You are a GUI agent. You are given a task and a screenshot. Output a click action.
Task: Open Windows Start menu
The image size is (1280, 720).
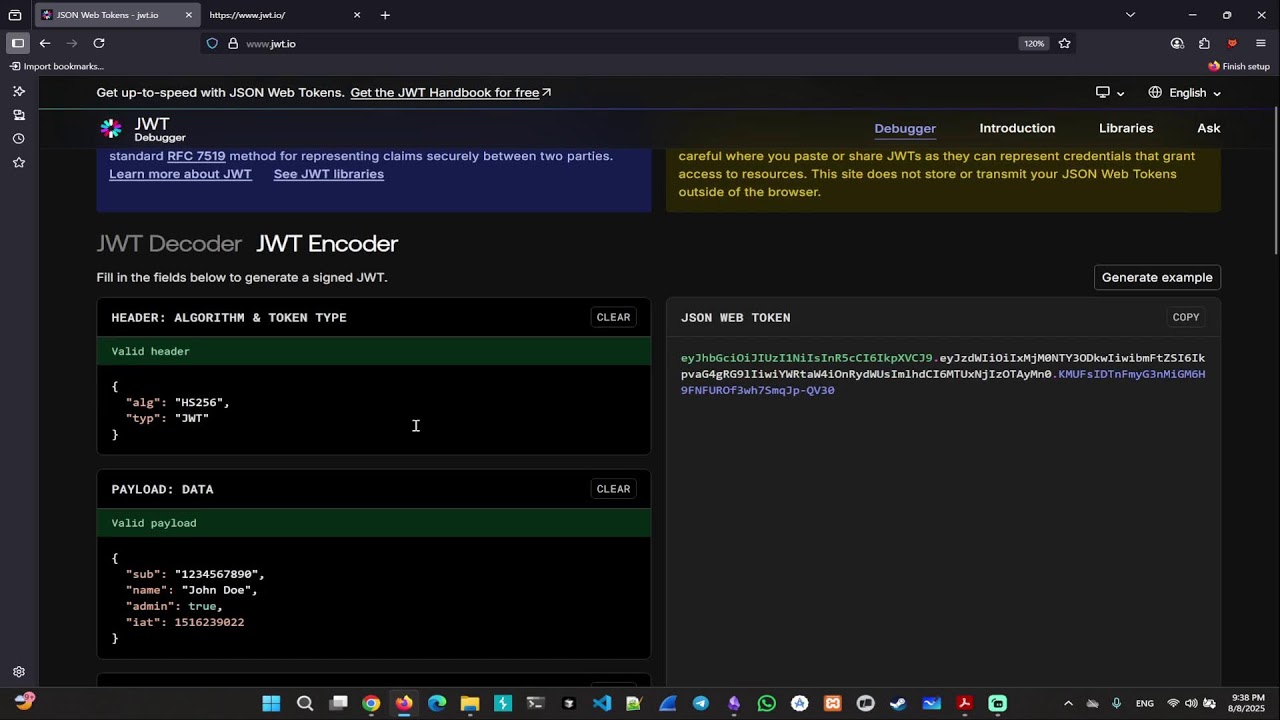point(271,703)
